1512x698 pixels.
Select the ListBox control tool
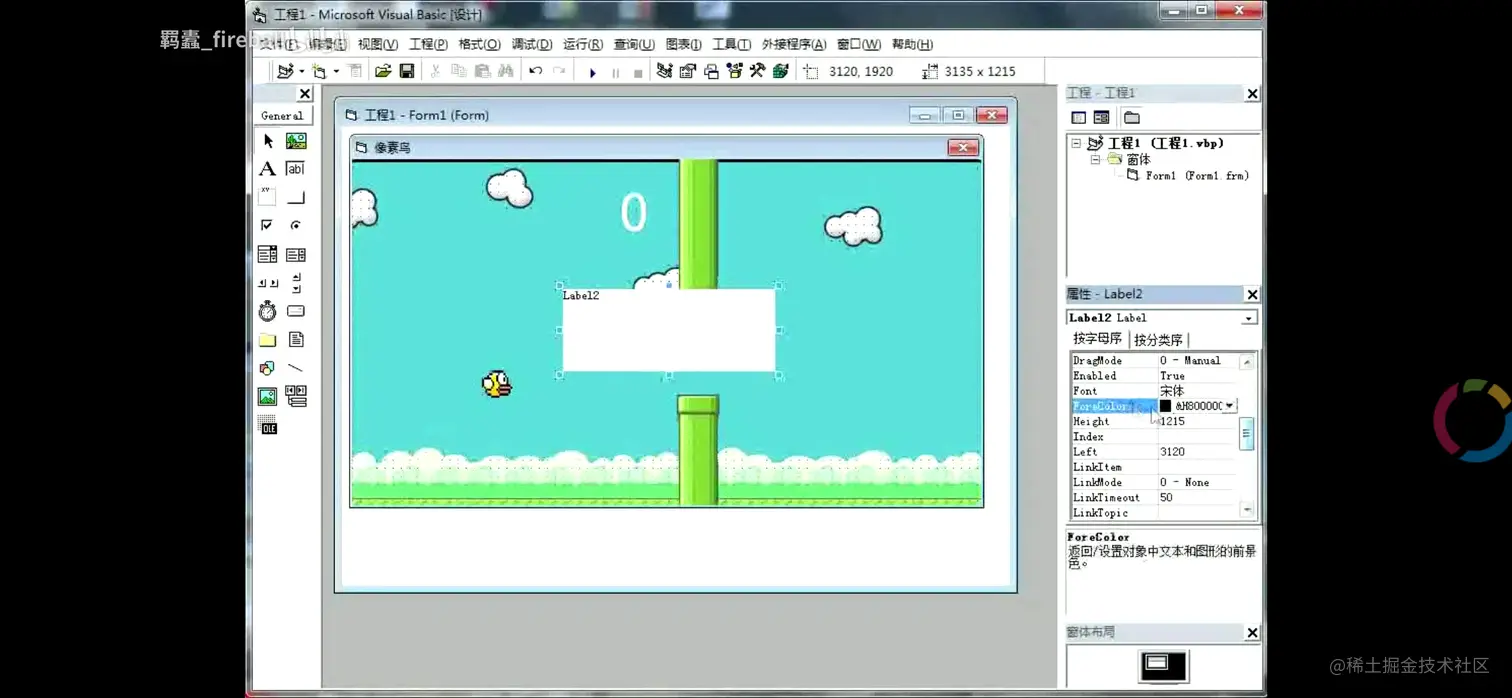(x=296, y=254)
